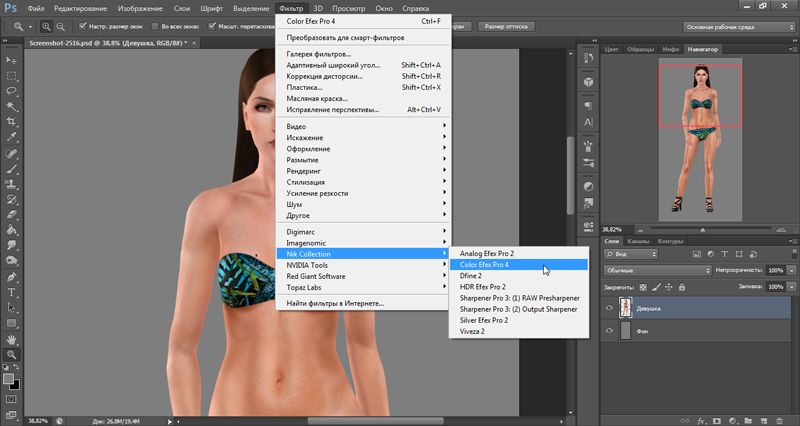The height and width of the screenshot is (426, 800).
Task: Switch to the 'Каналы' tab
Action: (x=638, y=241)
